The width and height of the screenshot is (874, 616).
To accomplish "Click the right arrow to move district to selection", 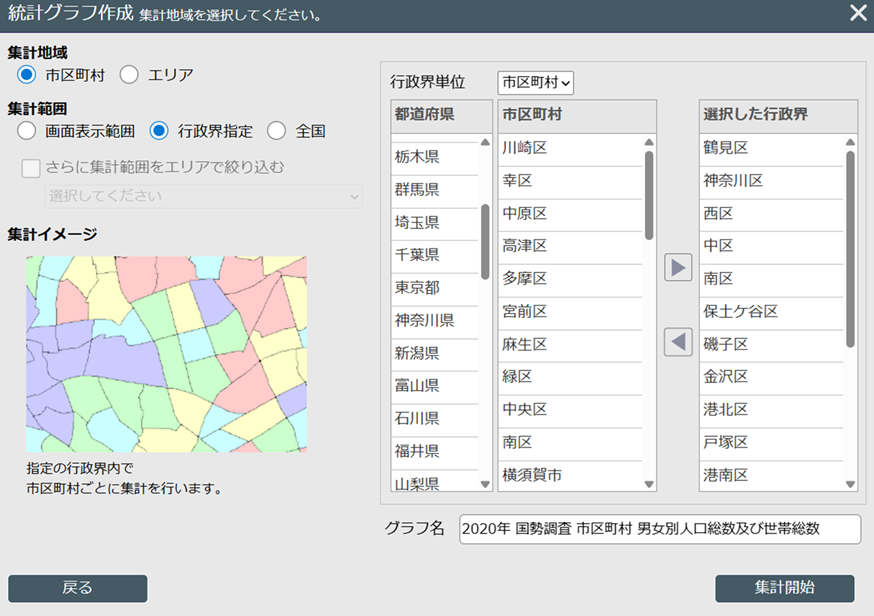I will tap(677, 267).
